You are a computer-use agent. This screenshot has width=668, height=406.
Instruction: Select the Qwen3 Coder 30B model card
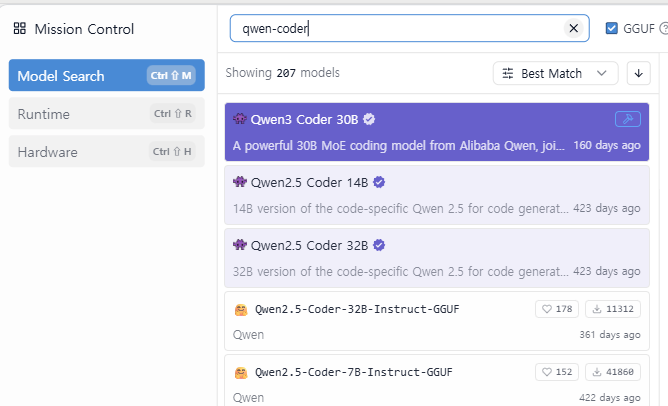pos(437,132)
